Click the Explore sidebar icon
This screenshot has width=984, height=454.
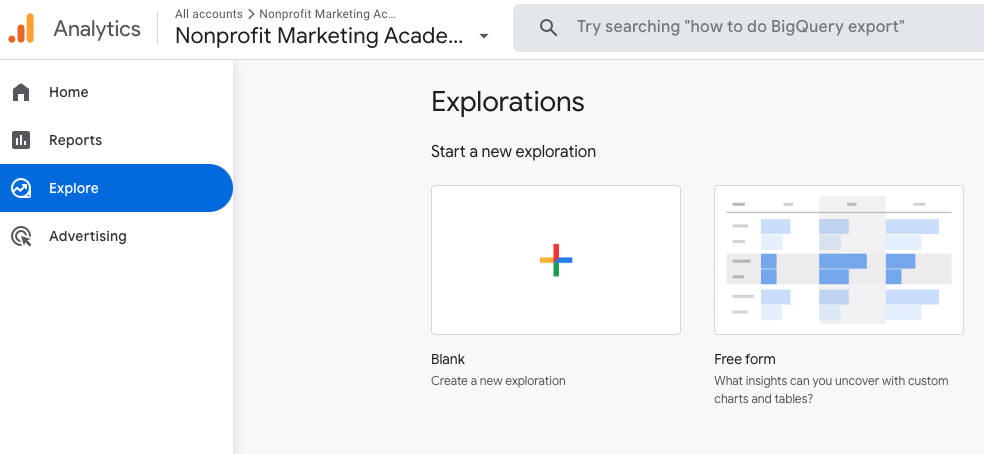(x=21, y=188)
